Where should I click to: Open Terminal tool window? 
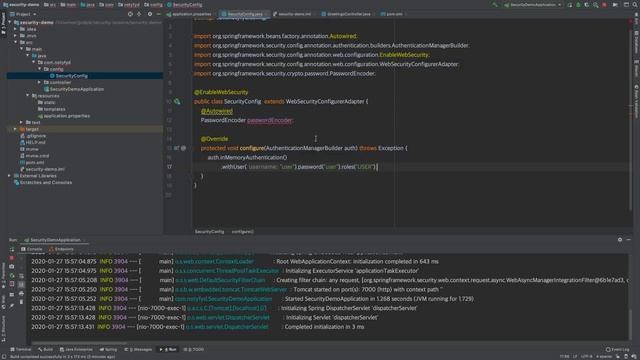[x=20, y=349]
